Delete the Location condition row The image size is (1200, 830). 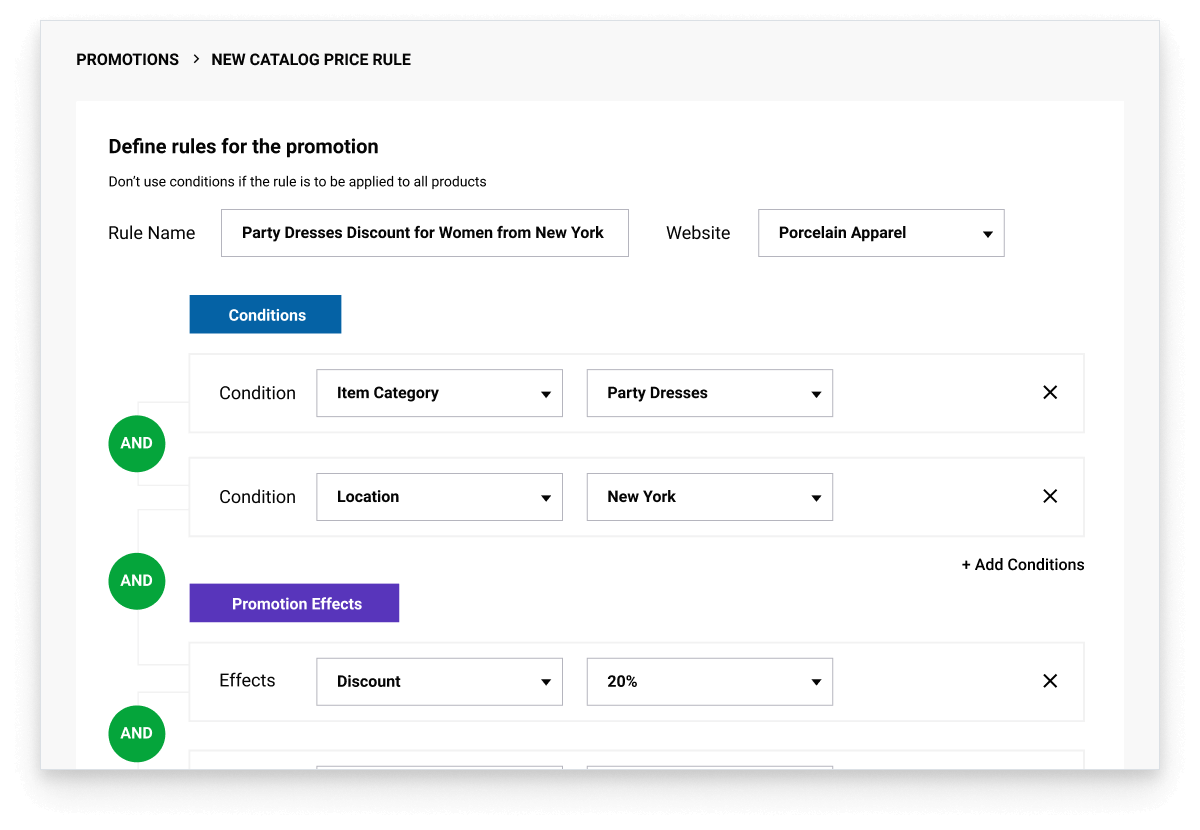[1050, 496]
